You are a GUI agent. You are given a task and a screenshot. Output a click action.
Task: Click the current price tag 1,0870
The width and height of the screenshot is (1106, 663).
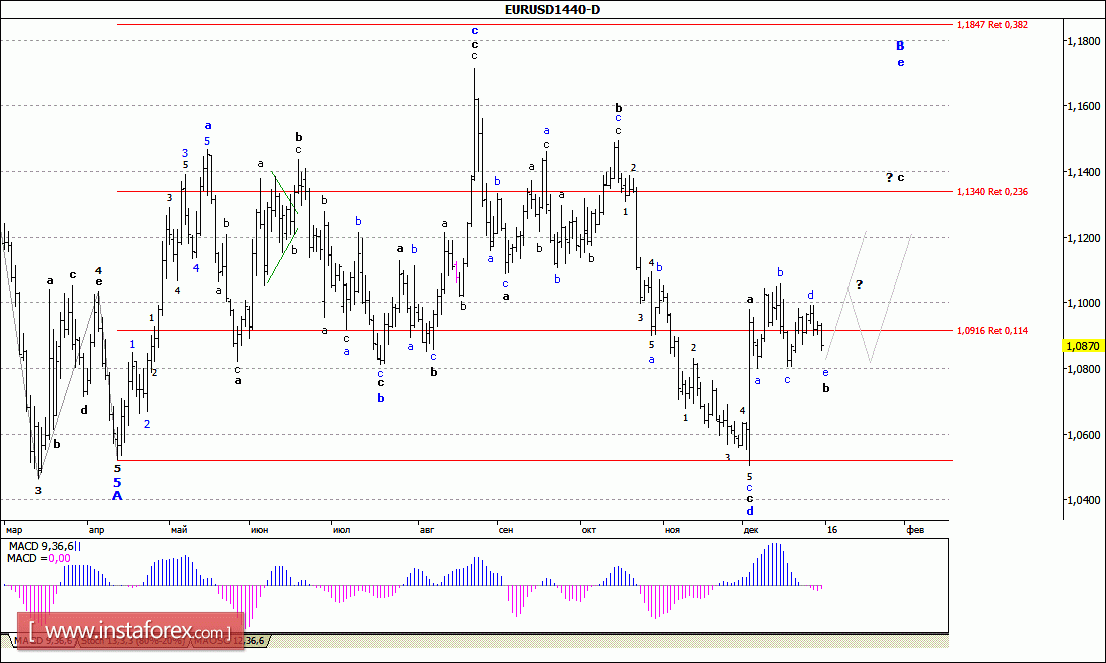click(1083, 346)
